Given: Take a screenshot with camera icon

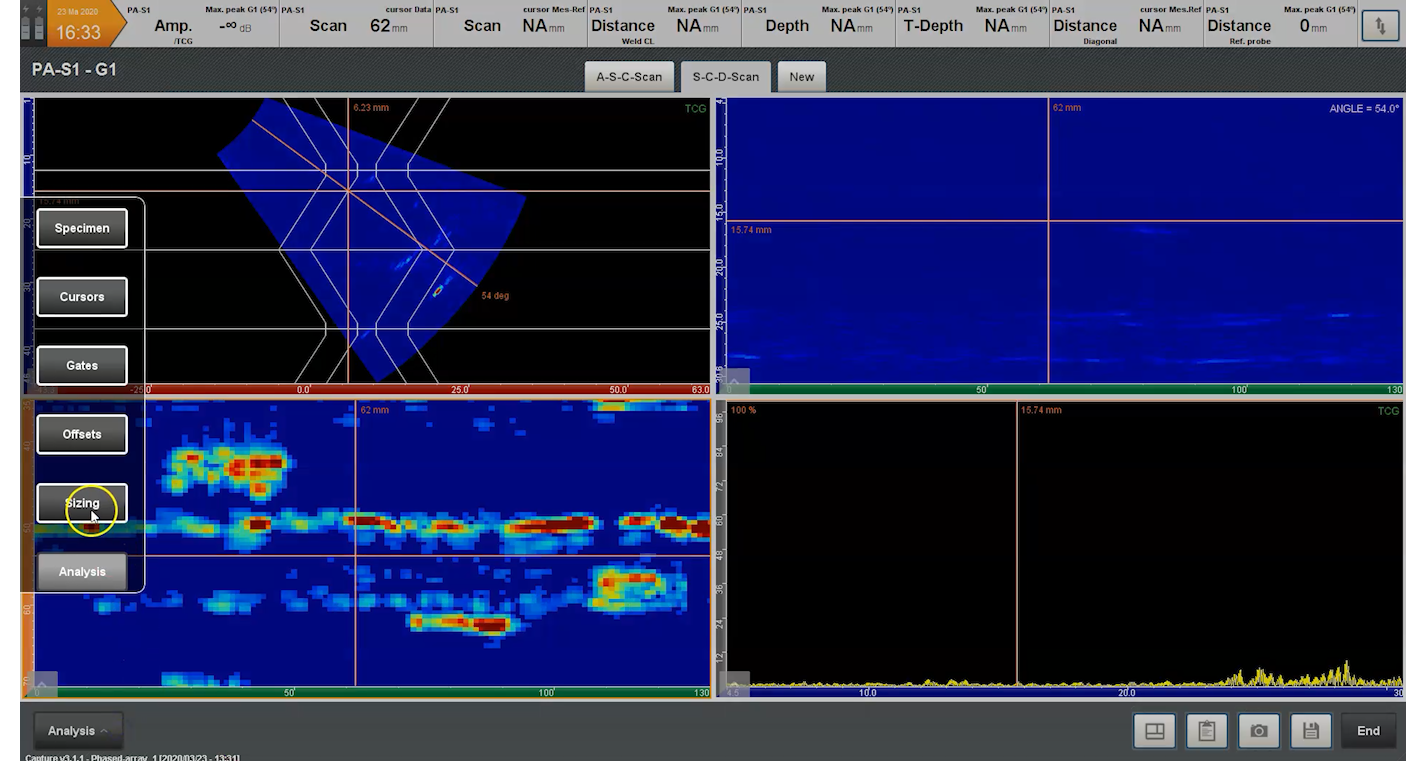Looking at the screenshot, I should 1259,731.
